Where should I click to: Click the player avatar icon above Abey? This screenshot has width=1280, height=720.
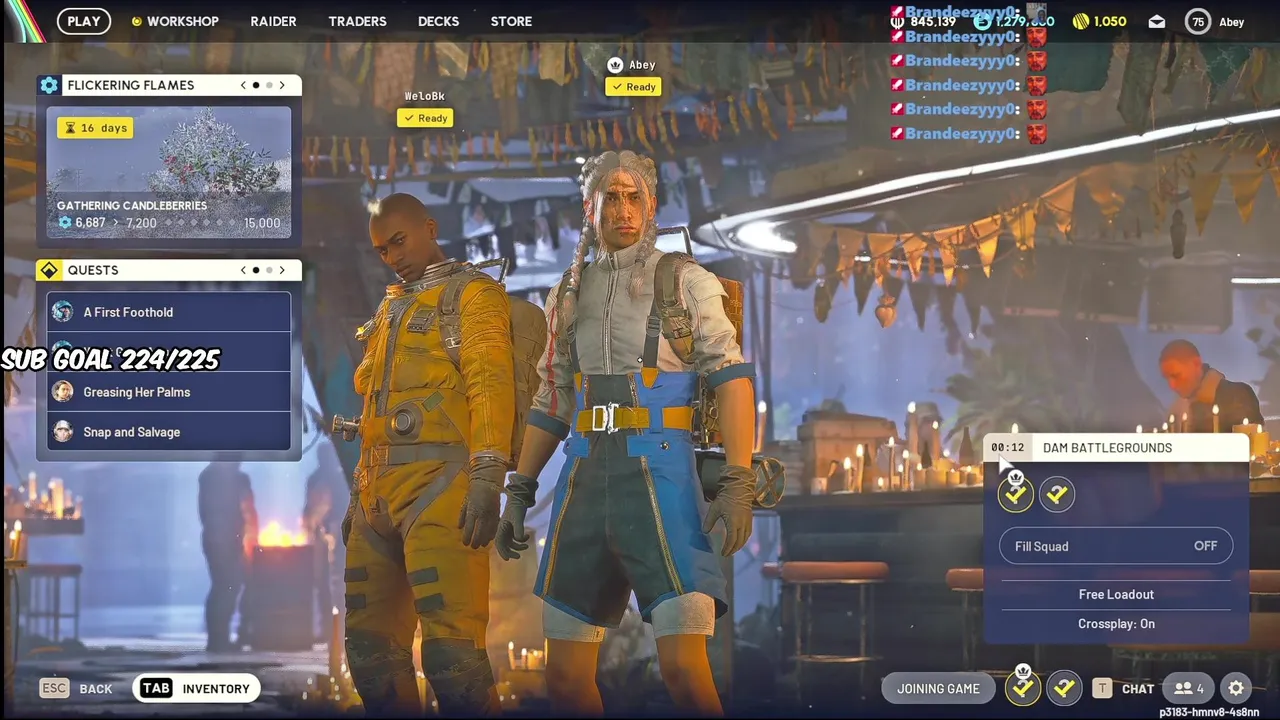coord(616,65)
